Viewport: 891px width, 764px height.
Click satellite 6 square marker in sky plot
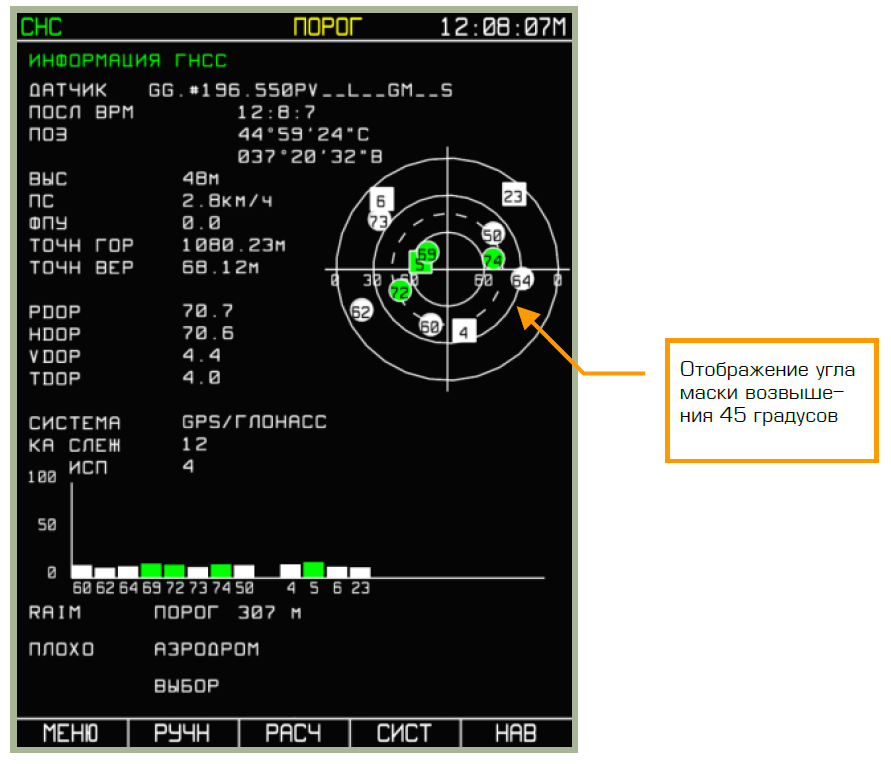click(x=381, y=200)
